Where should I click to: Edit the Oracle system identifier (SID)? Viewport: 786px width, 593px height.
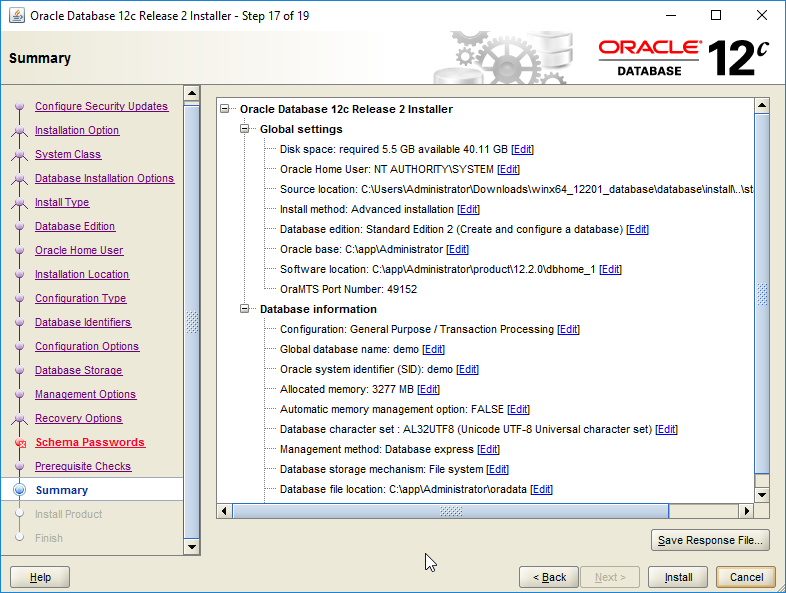[x=467, y=369]
